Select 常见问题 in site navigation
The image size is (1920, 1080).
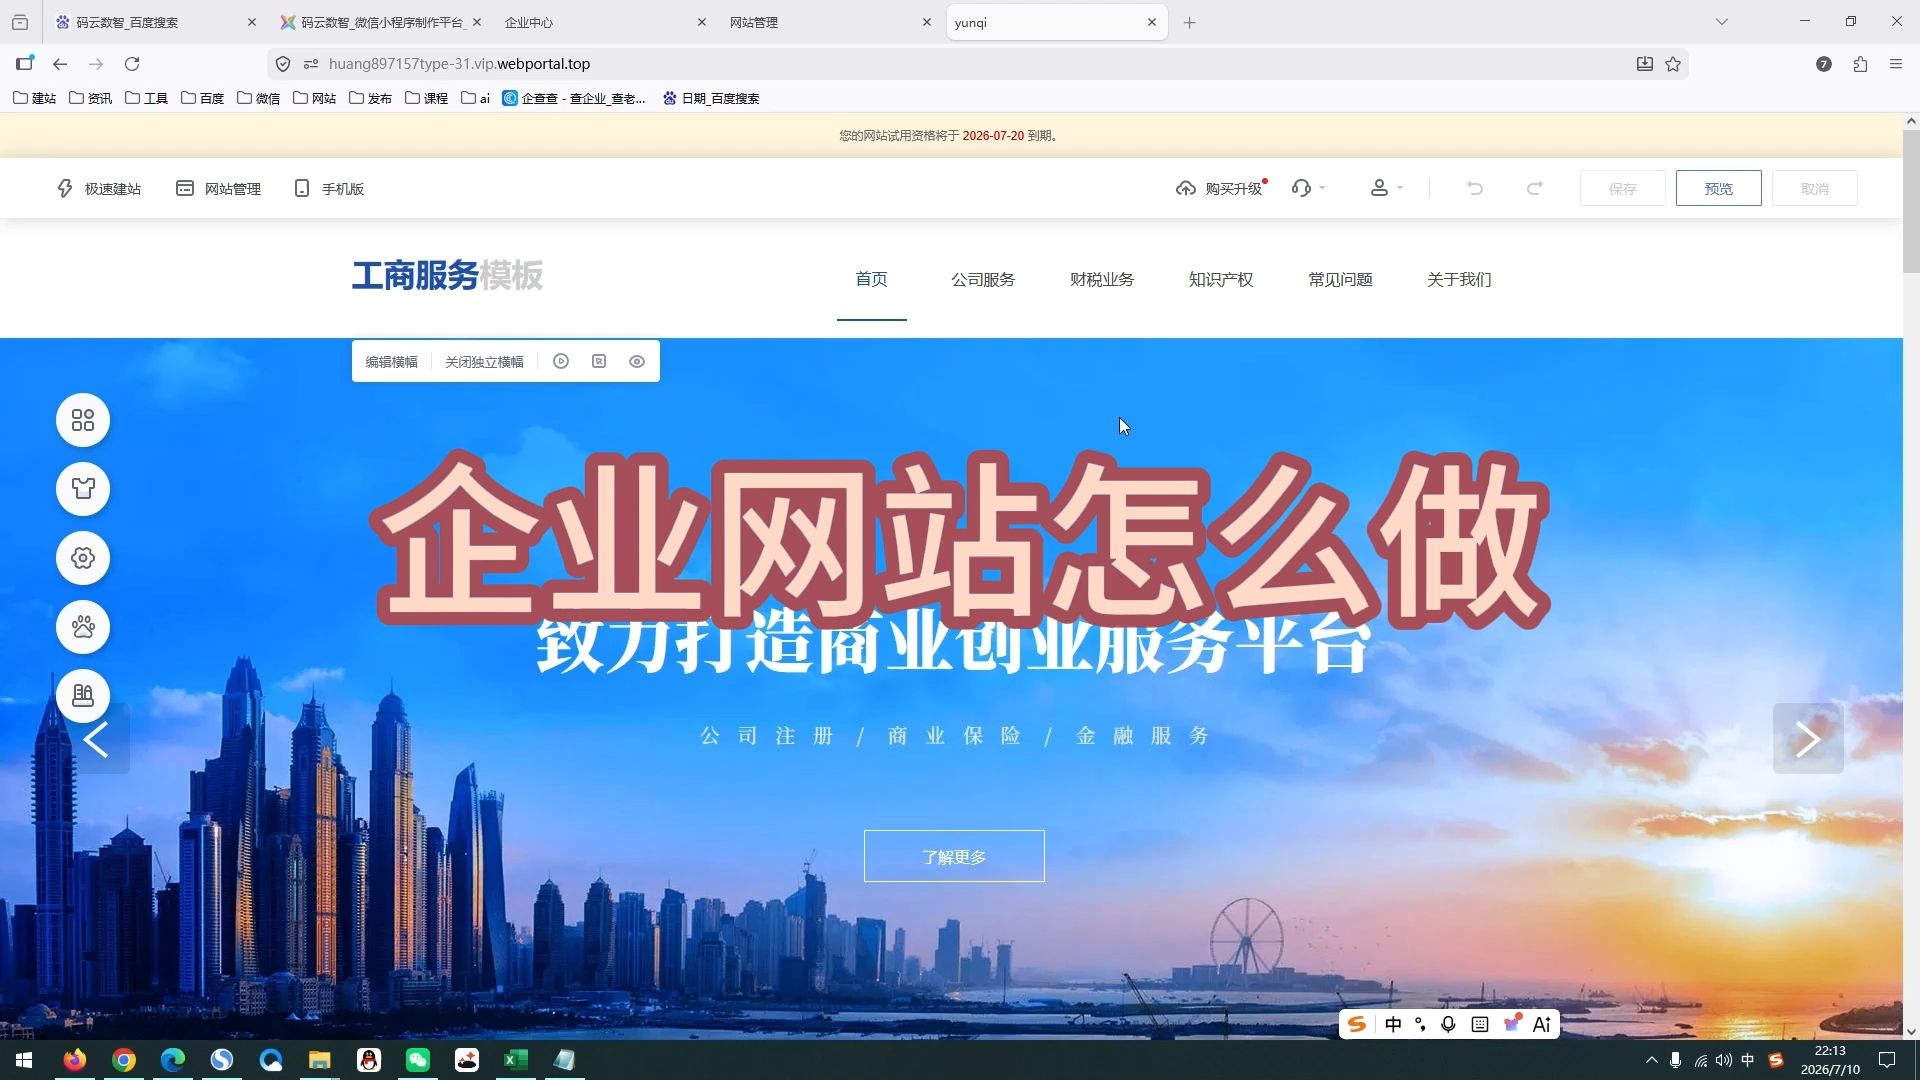1340,279
